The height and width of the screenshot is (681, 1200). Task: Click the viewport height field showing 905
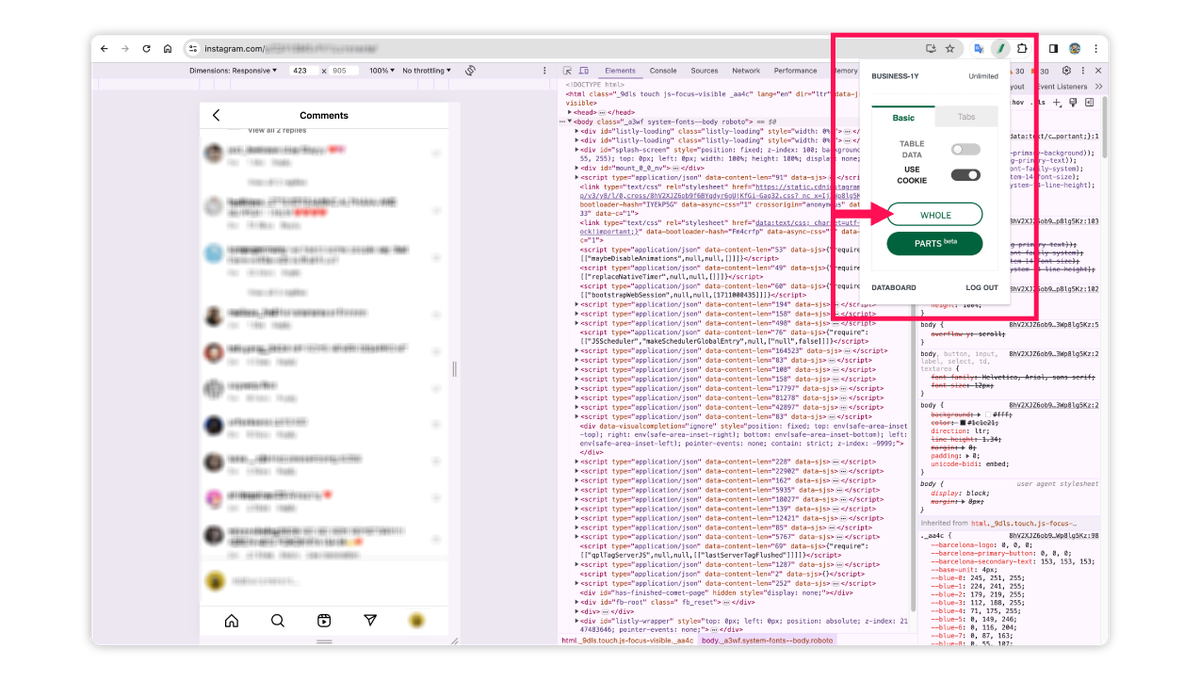coord(342,71)
